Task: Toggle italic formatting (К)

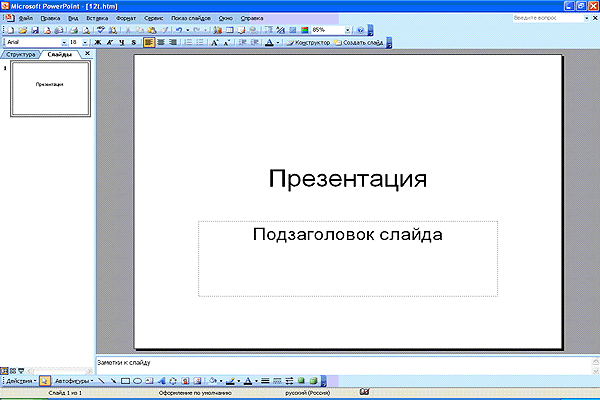Action: click(x=110, y=42)
